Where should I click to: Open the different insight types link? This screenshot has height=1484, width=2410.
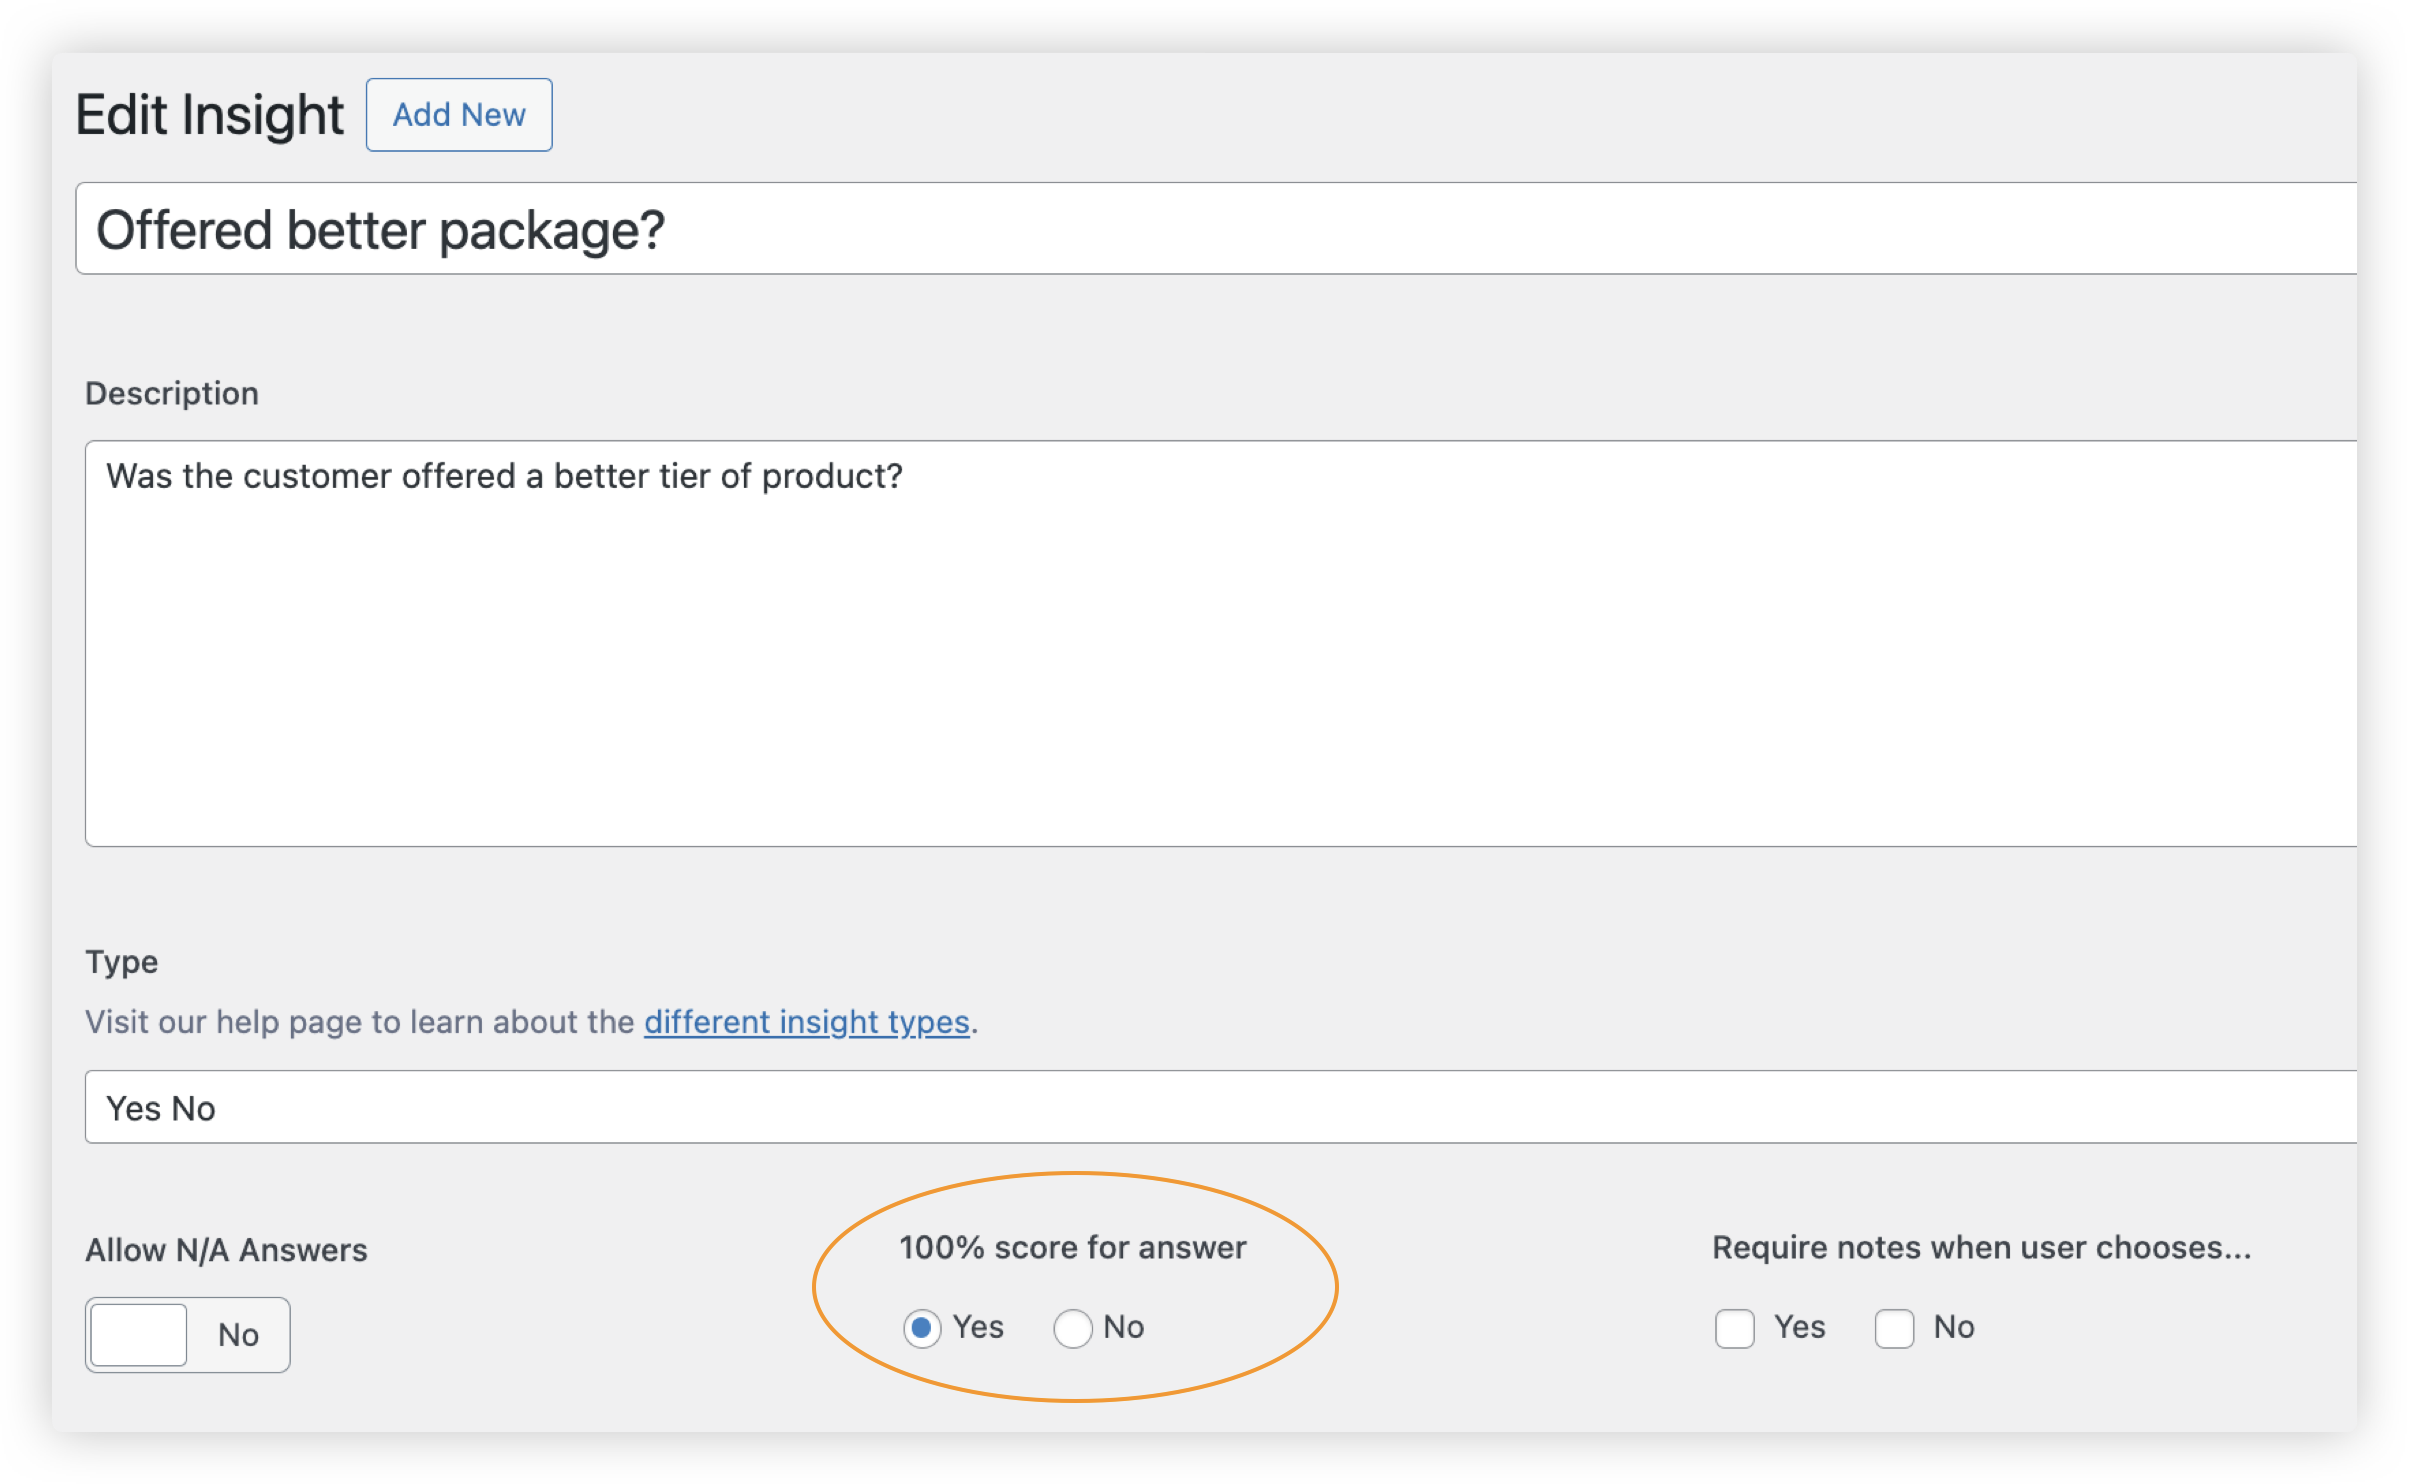click(x=806, y=1022)
